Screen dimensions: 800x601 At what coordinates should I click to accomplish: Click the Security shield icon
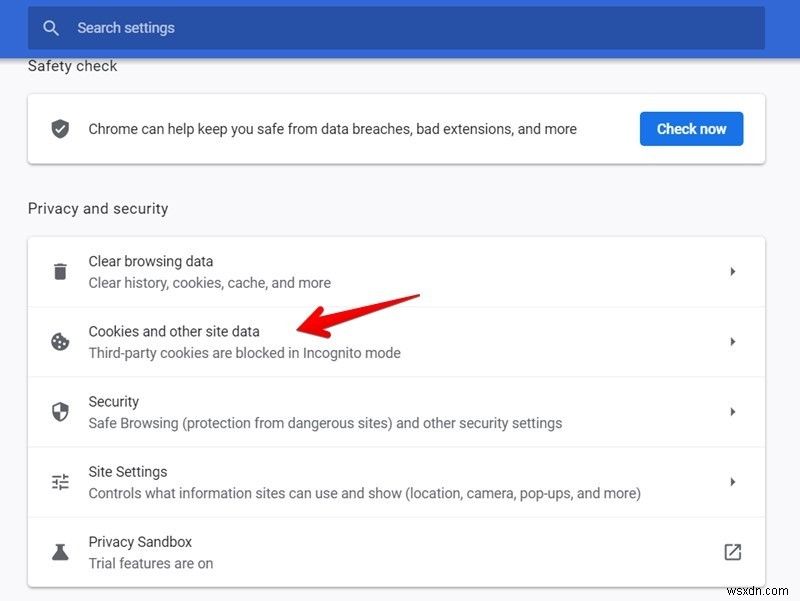click(61, 411)
